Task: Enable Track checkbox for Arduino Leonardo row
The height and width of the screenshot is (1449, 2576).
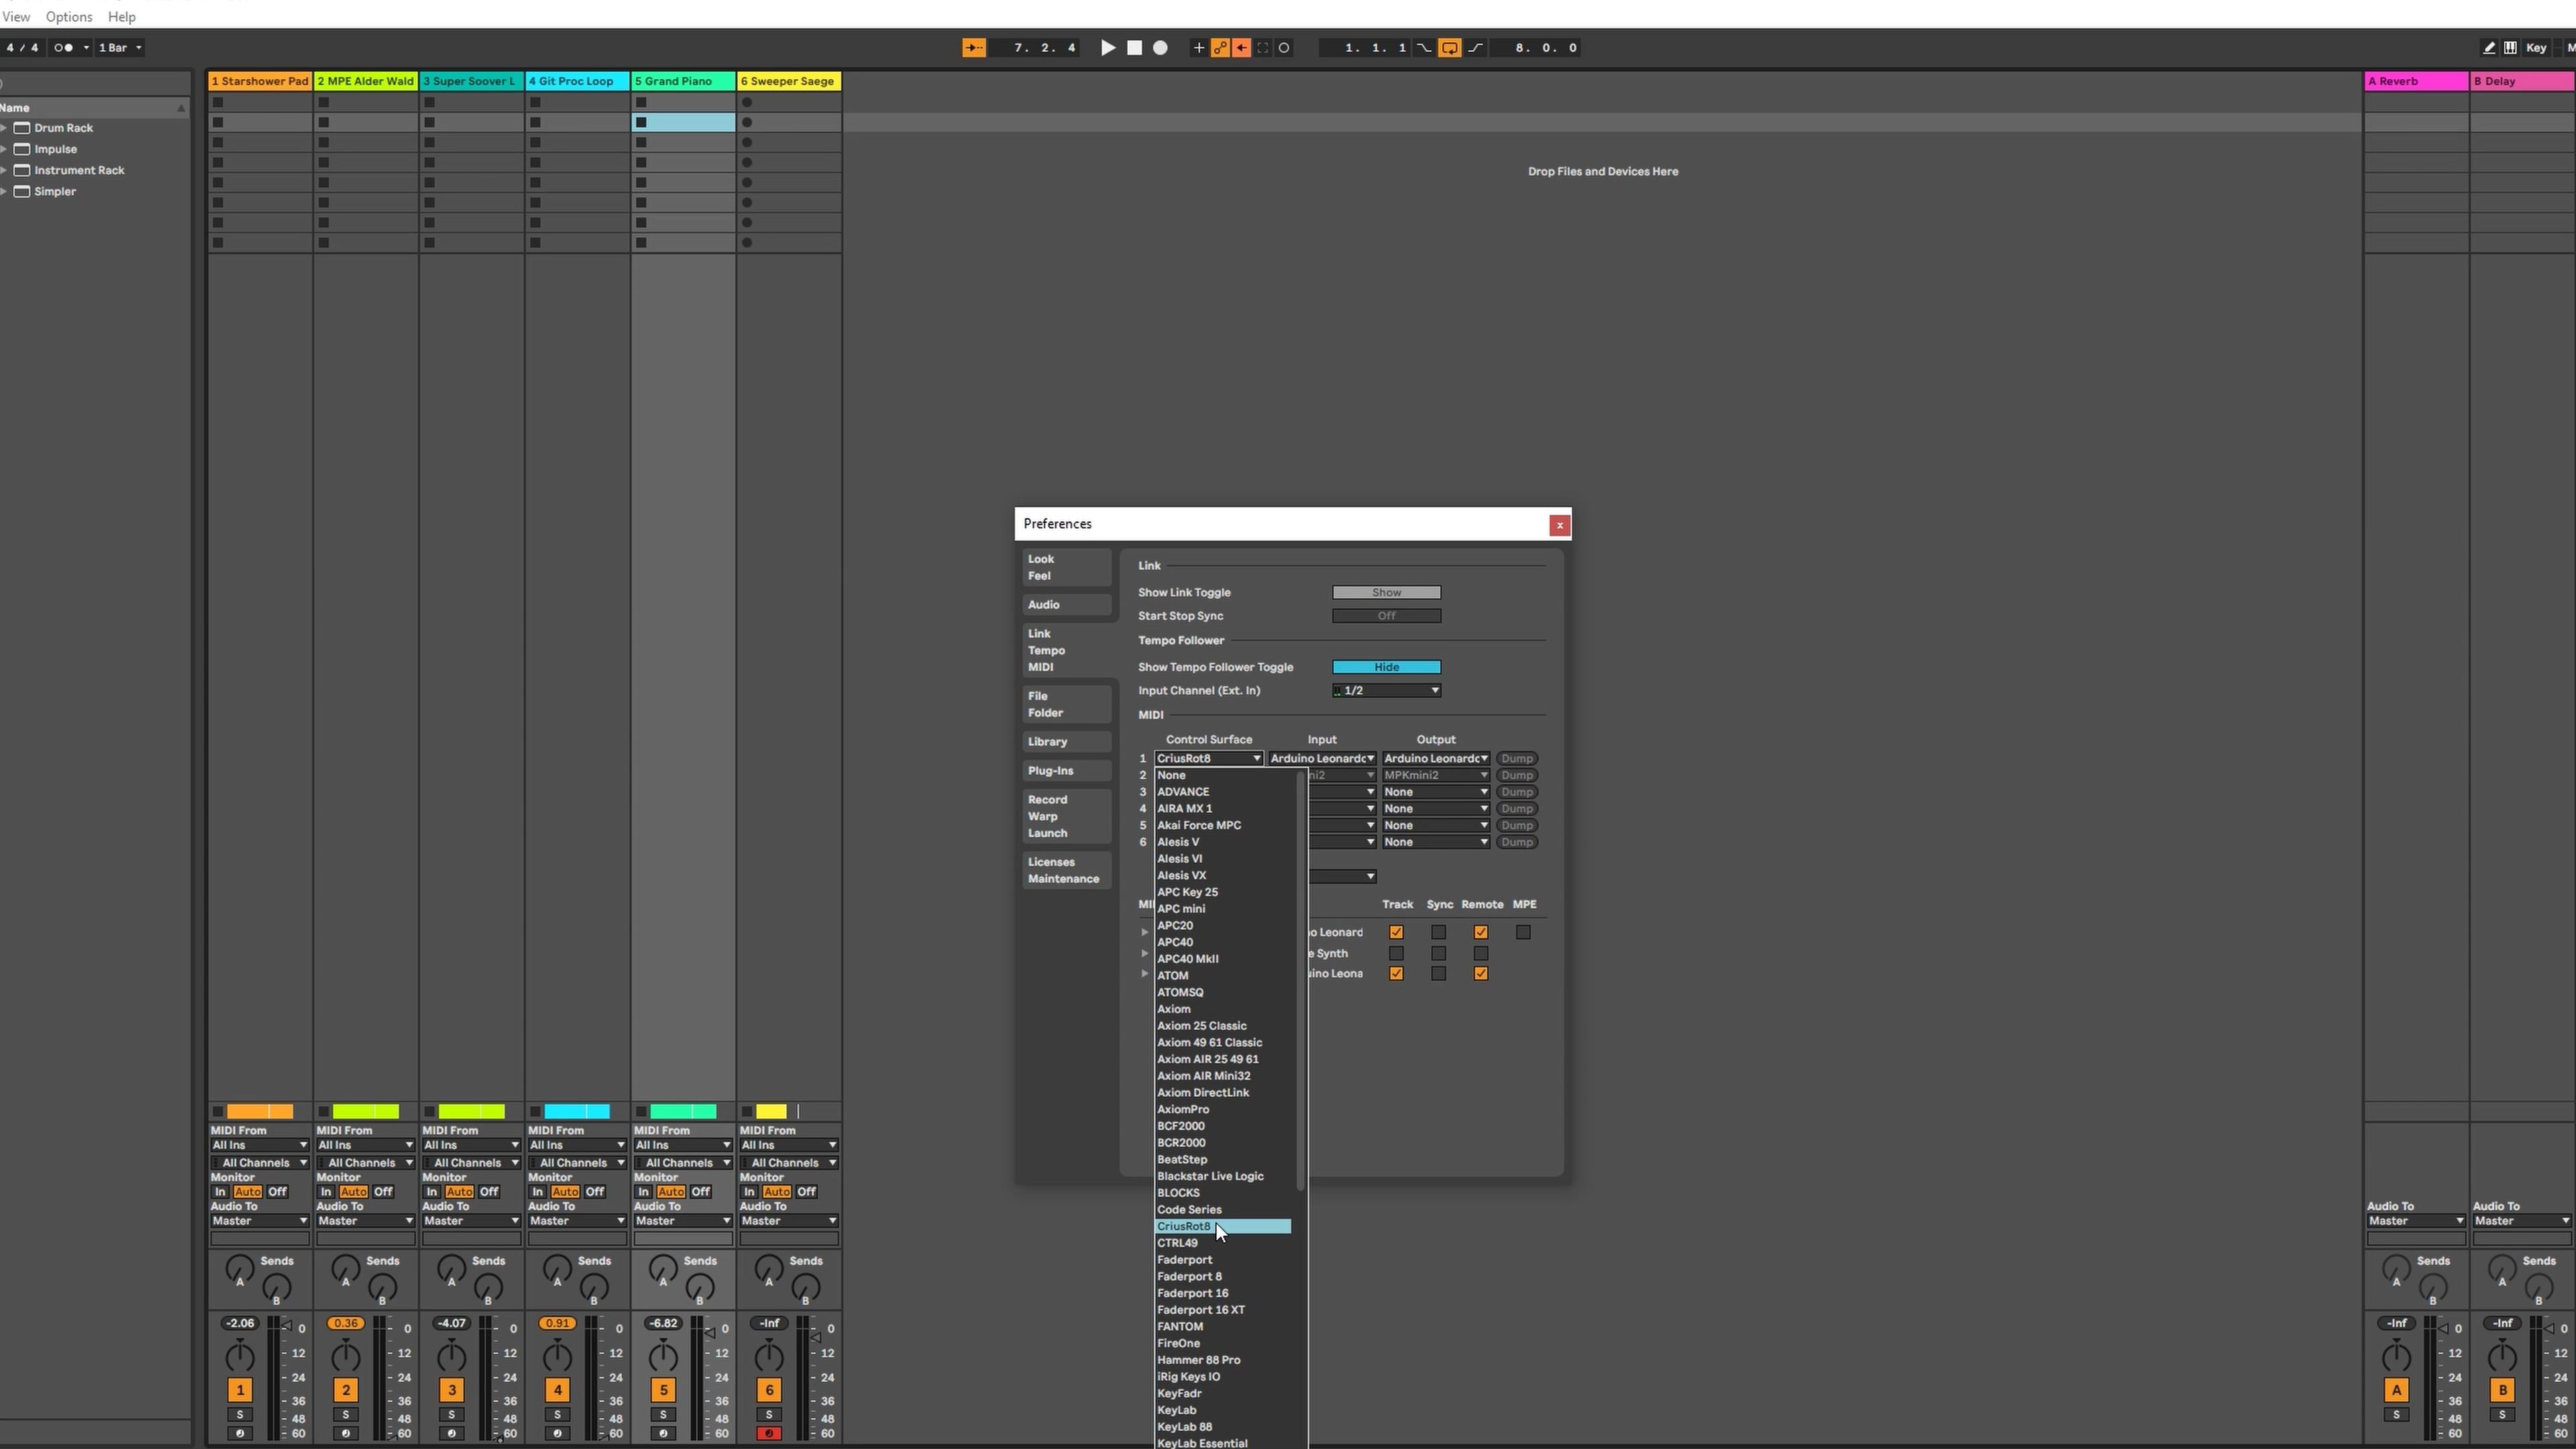Action: pyautogui.click(x=1396, y=932)
